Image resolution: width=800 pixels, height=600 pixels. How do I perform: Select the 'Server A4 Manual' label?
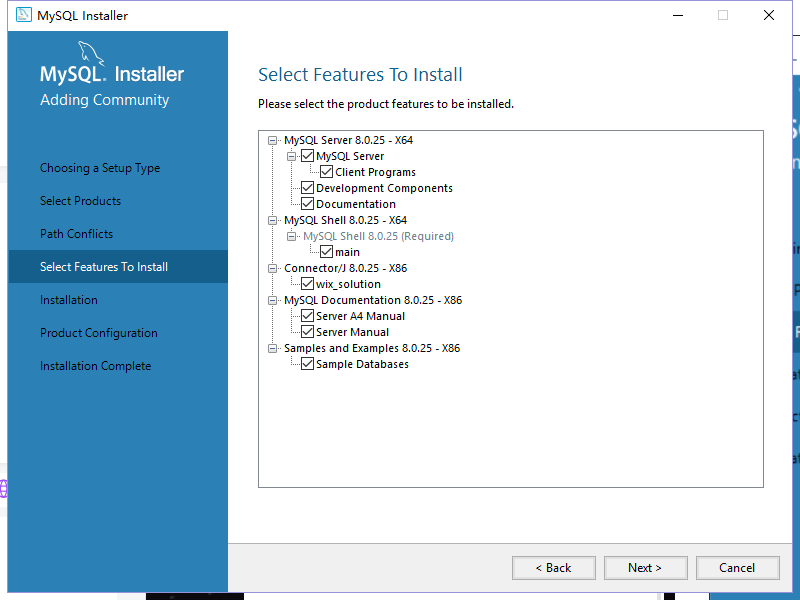coord(360,316)
